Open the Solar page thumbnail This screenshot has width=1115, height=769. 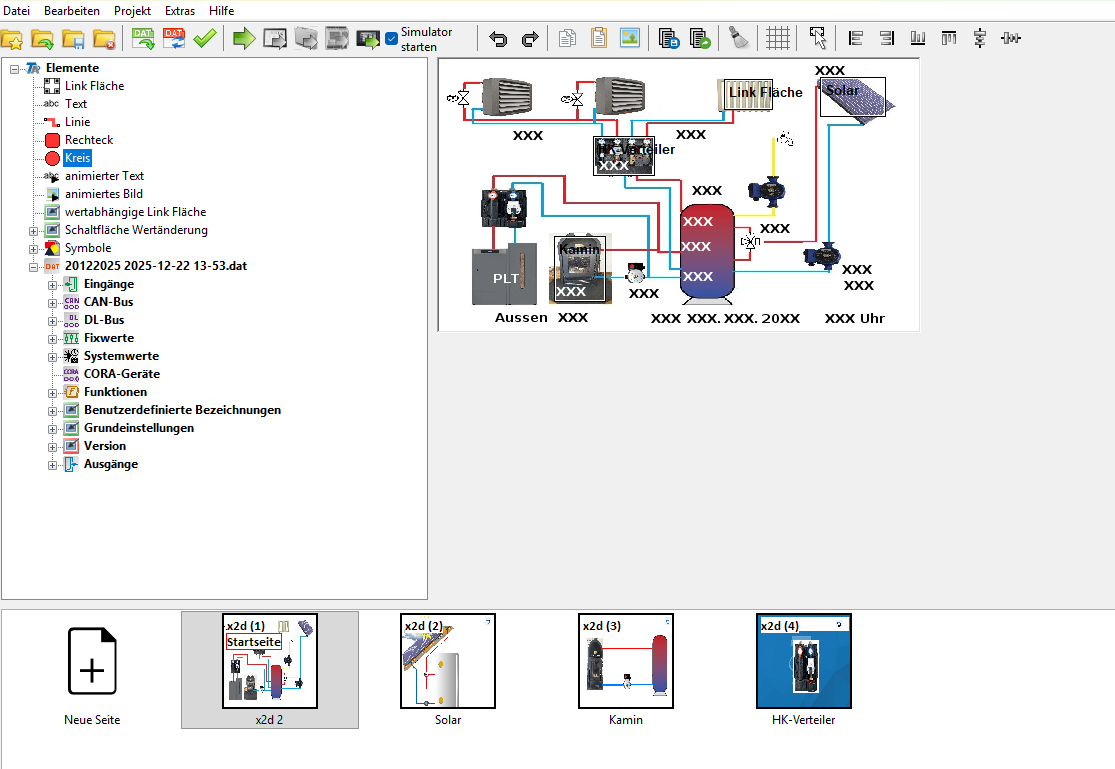point(447,662)
